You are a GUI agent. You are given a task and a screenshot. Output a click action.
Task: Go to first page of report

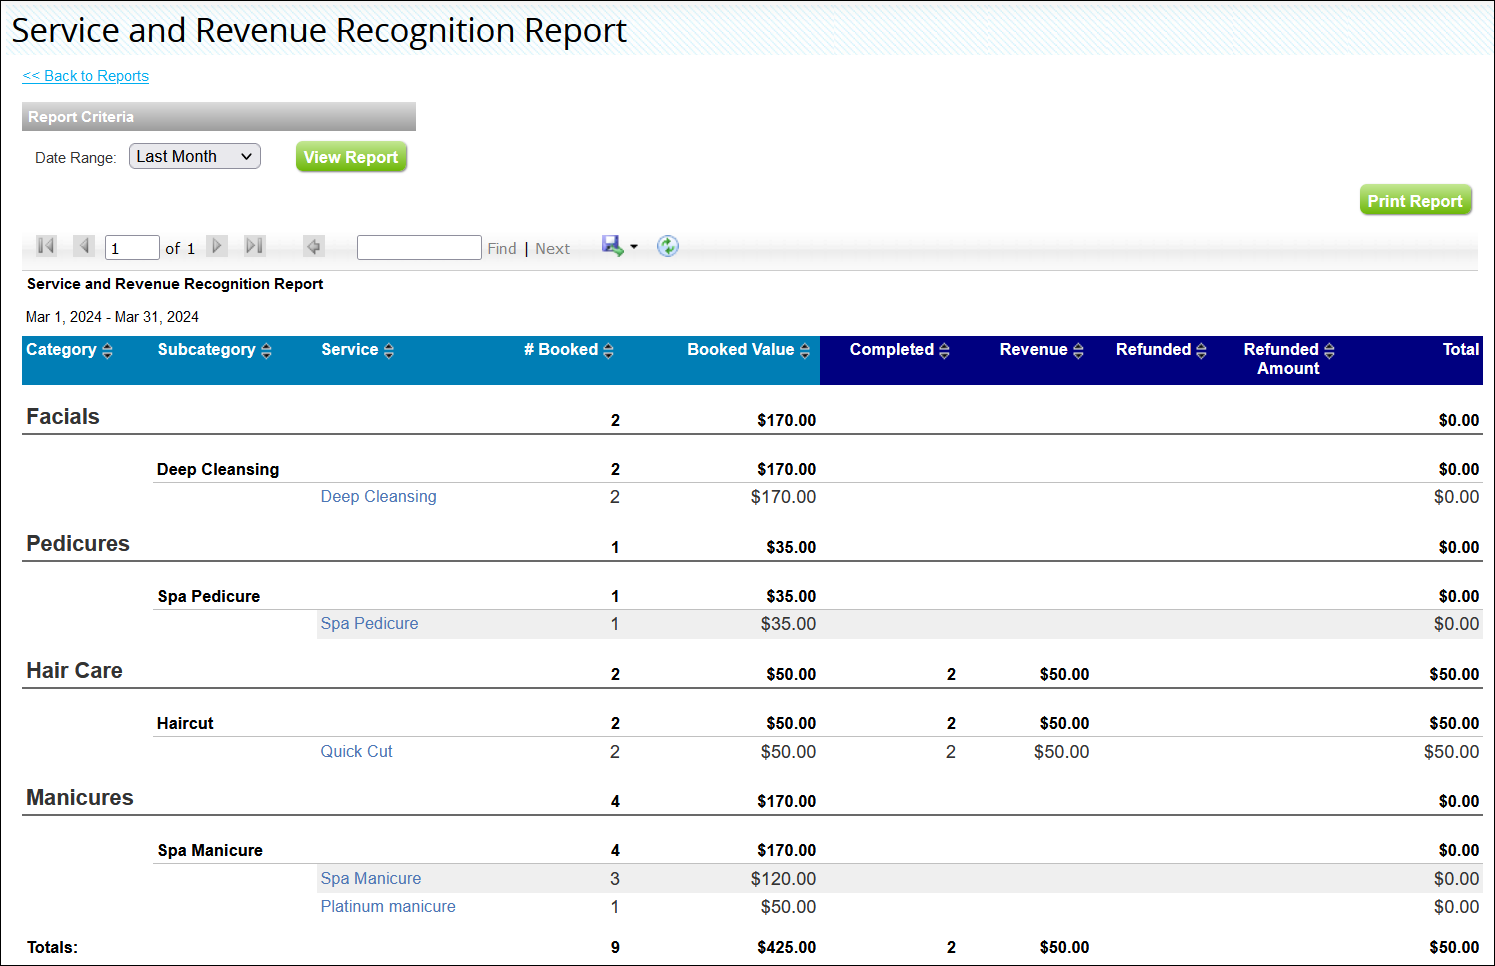coord(46,246)
